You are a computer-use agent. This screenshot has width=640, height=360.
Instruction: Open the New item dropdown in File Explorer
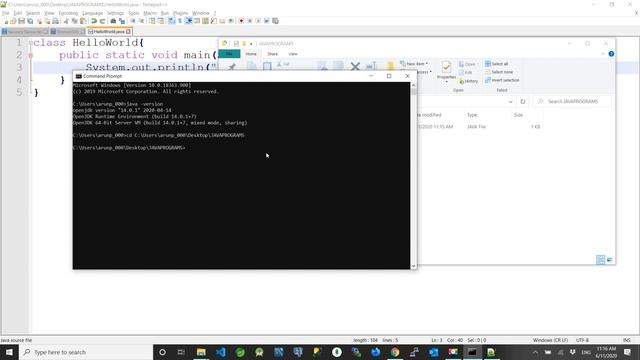pos(414,64)
